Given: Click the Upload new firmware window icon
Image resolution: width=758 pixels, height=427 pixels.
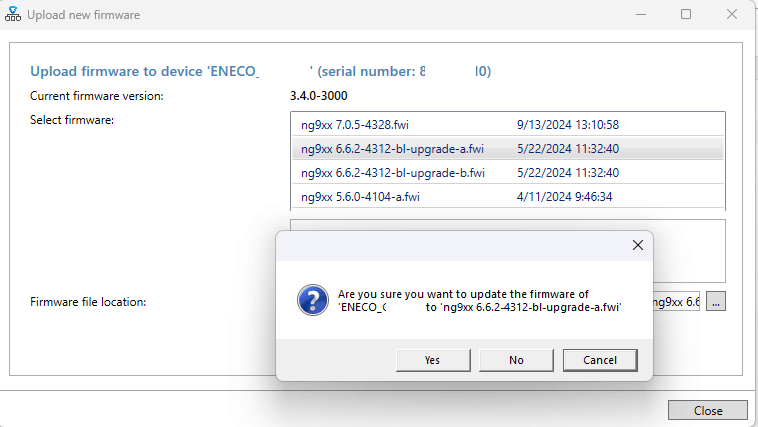Looking at the screenshot, I should click(x=12, y=15).
